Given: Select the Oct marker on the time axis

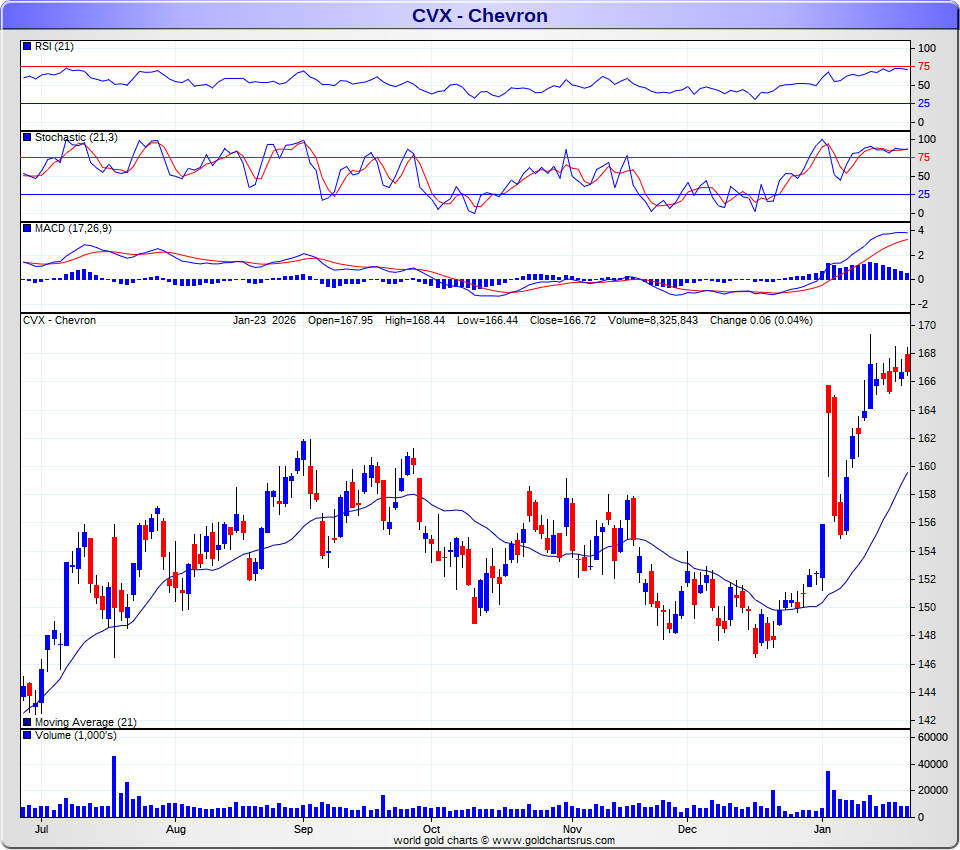Looking at the screenshot, I should [432, 830].
